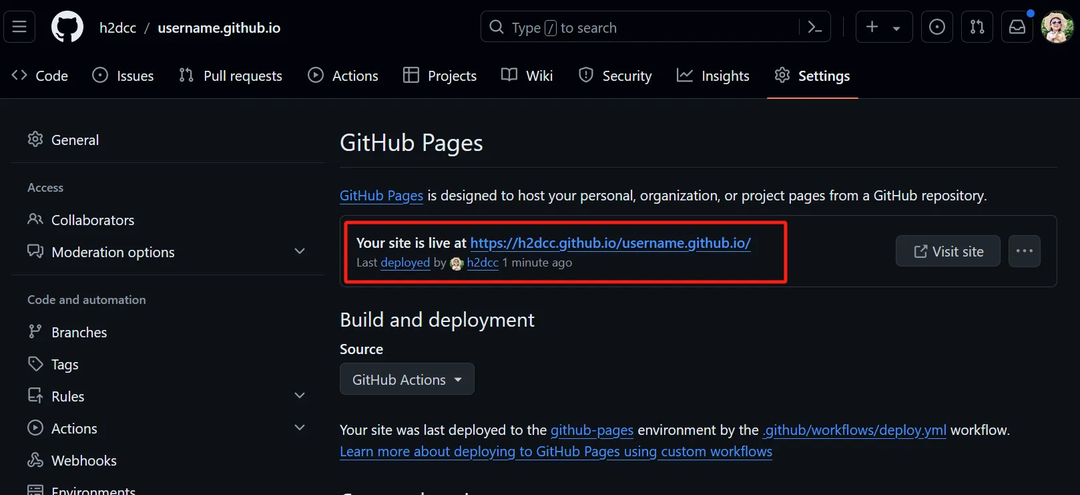Select Branches in the settings sidebar
Image resolution: width=1080 pixels, height=495 pixels.
pyautogui.click(x=79, y=332)
